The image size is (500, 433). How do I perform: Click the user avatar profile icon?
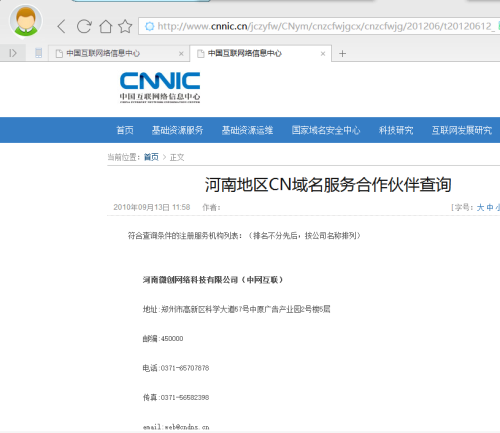[x=26, y=20]
